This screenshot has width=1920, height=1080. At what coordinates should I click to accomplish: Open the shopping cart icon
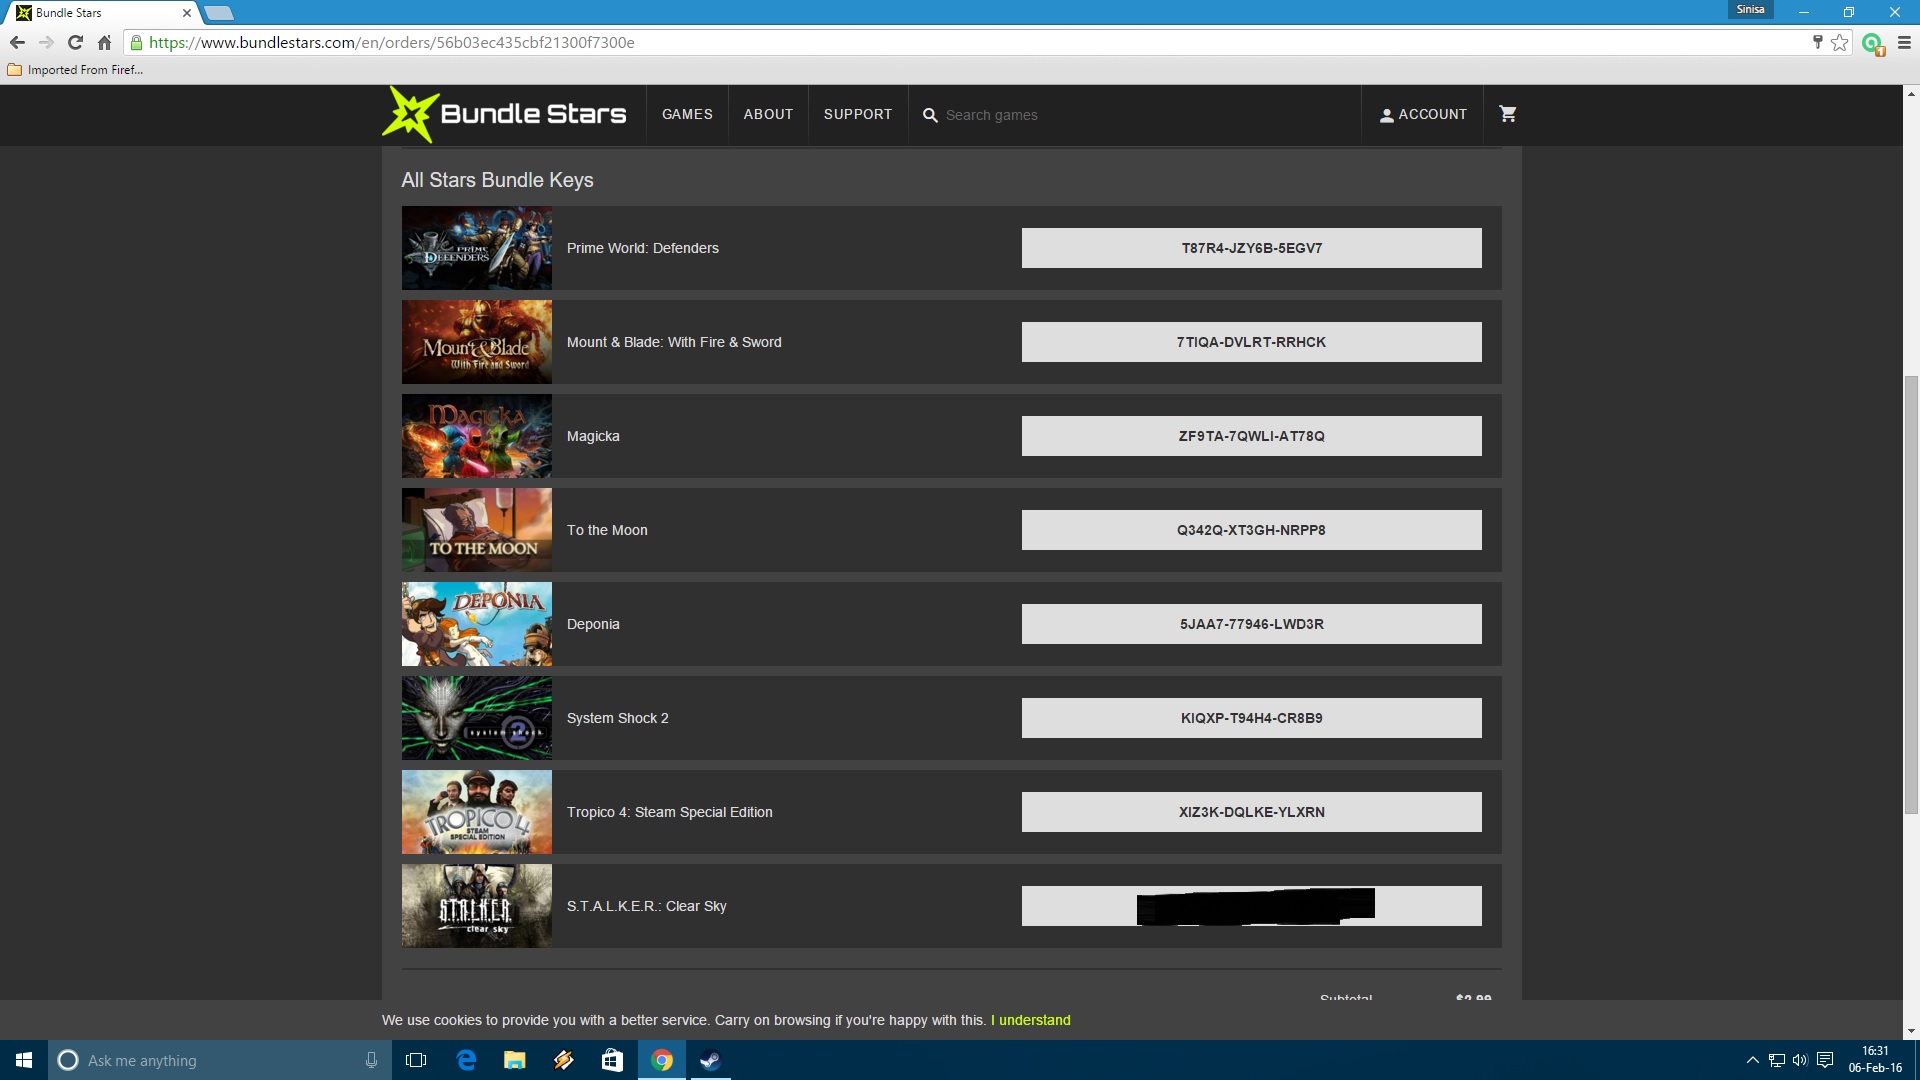coord(1508,114)
